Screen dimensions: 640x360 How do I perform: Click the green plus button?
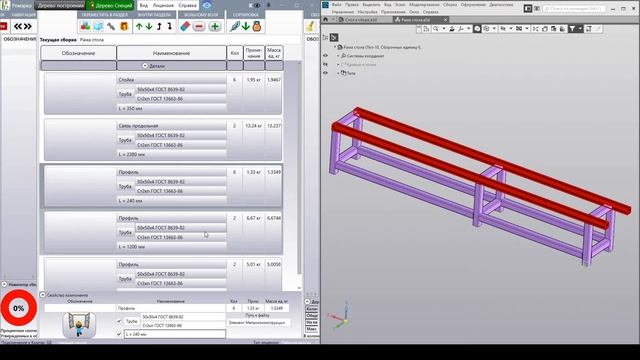click(215, 27)
